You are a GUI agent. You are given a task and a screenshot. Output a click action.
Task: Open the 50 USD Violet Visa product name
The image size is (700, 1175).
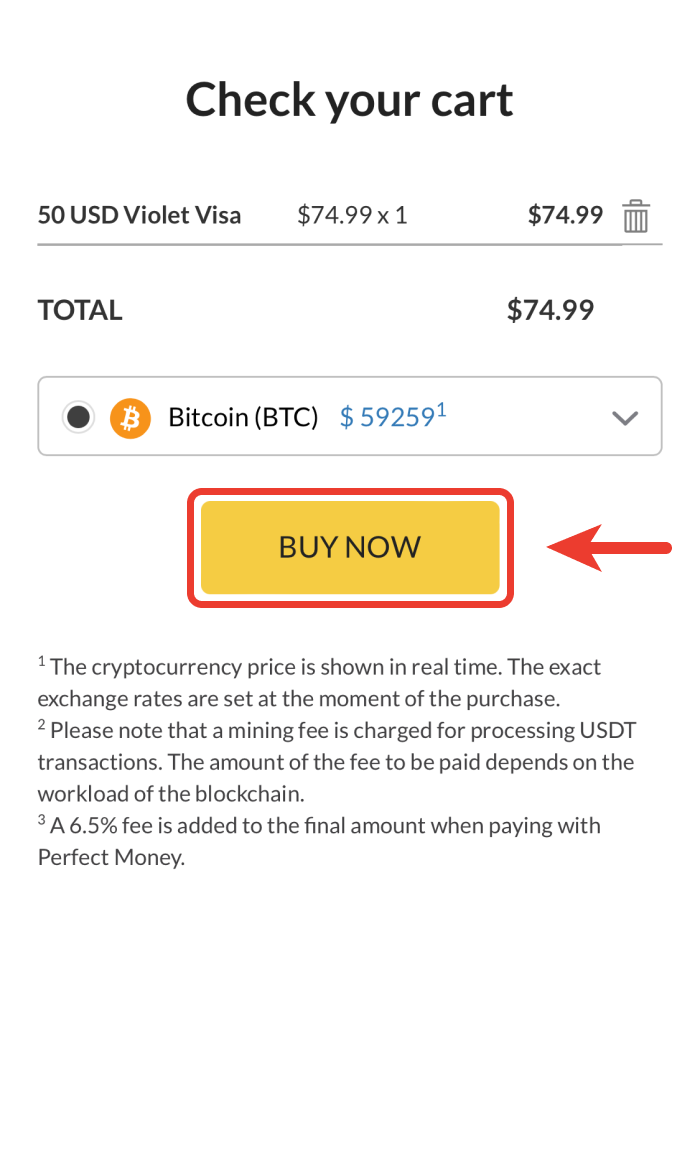click(139, 215)
